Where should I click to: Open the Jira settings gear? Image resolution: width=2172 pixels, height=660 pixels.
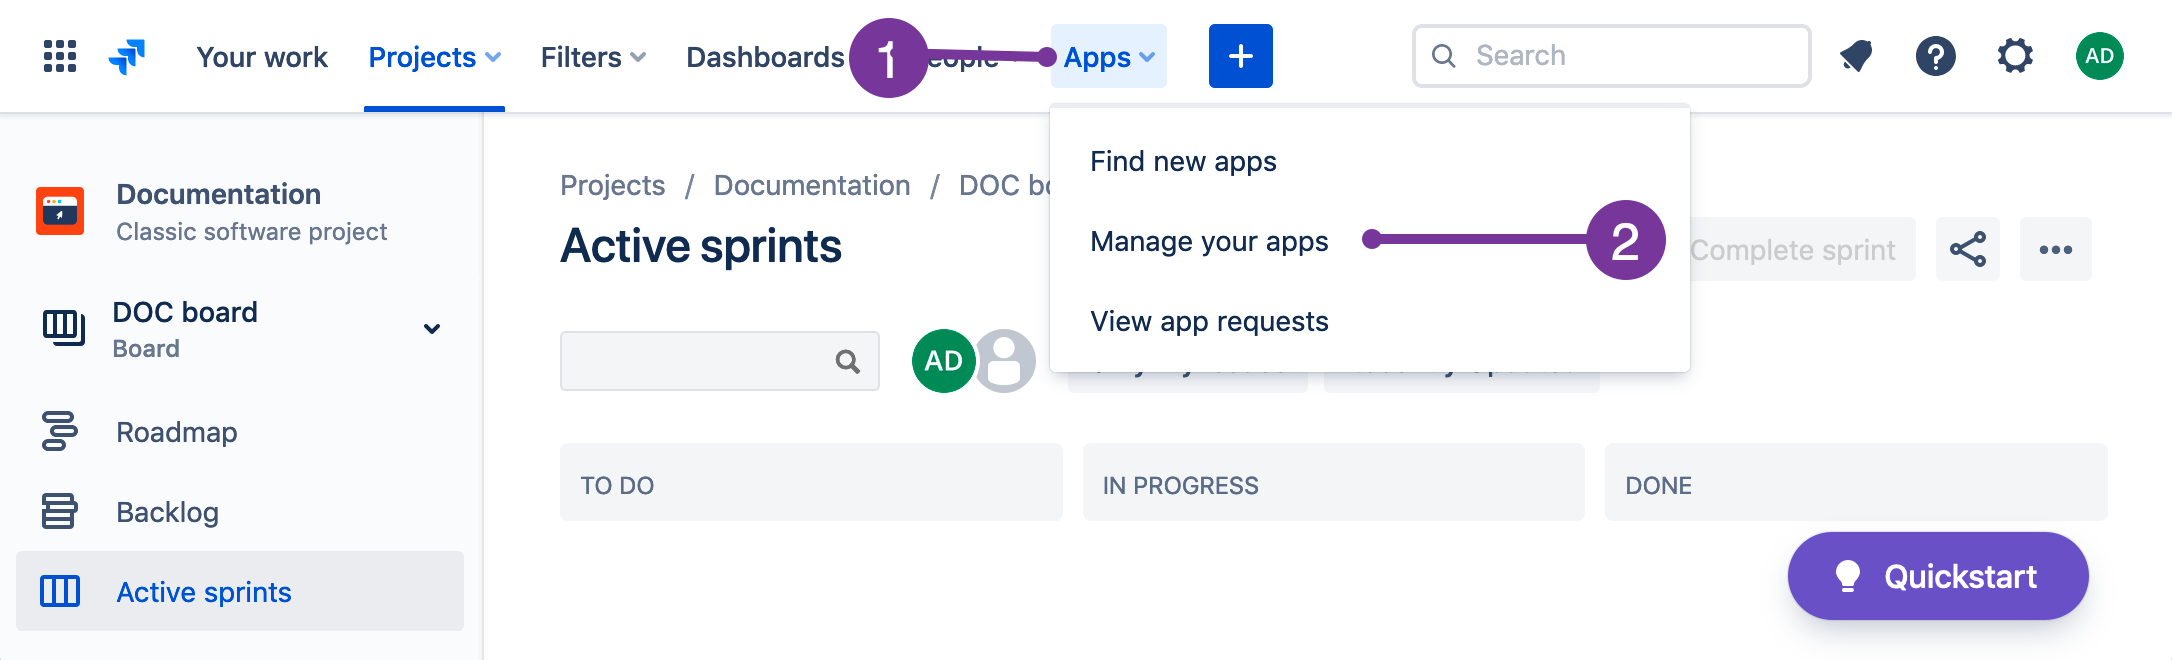pos(2016,56)
